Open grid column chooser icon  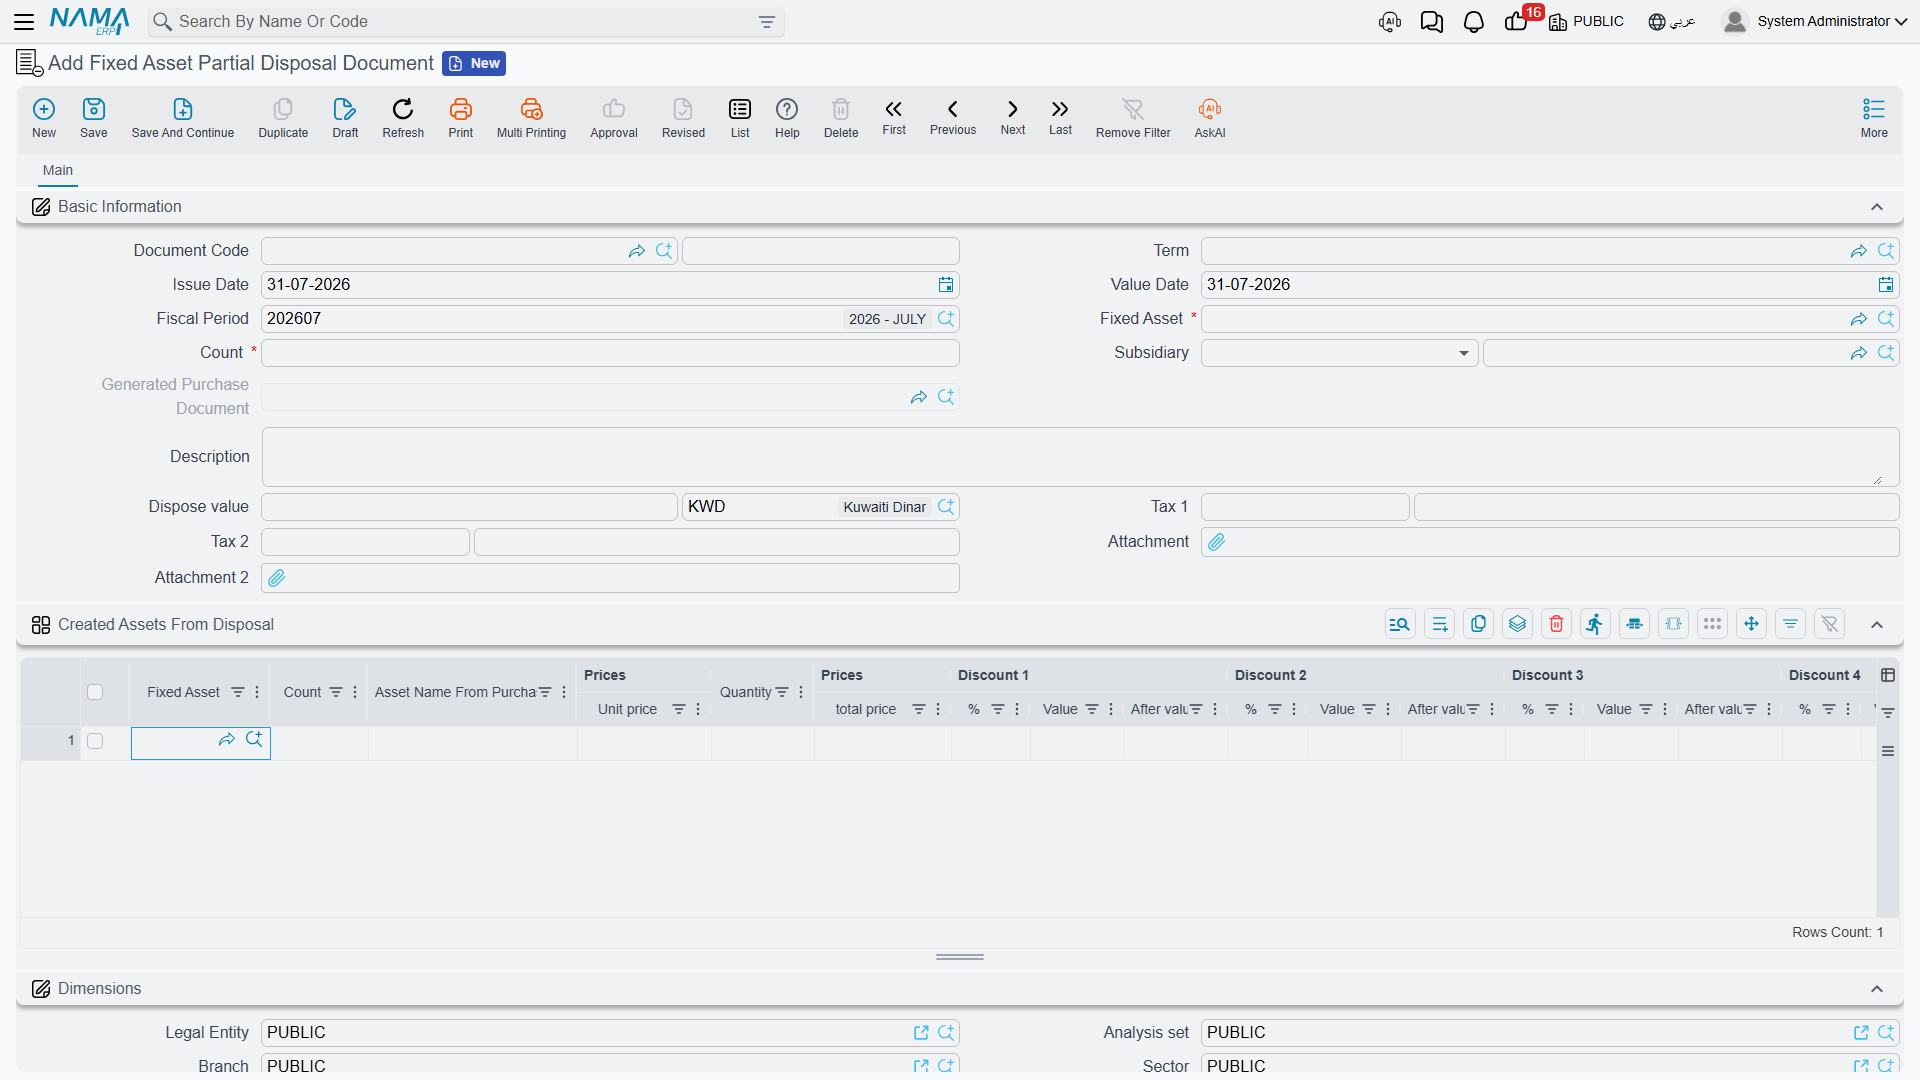[1888, 675]
